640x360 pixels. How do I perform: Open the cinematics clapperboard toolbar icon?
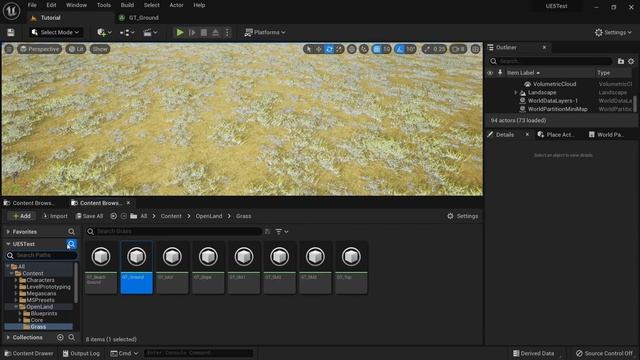(x=150, y=32)
